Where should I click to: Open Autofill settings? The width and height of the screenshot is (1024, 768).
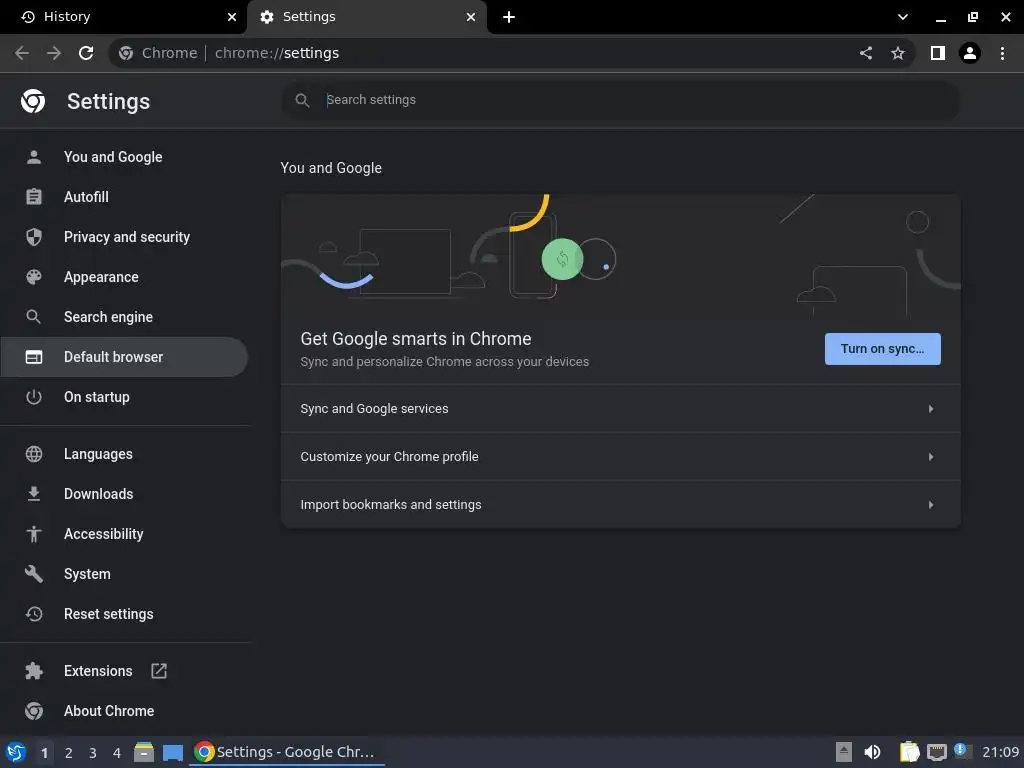[x=124, y=197]
